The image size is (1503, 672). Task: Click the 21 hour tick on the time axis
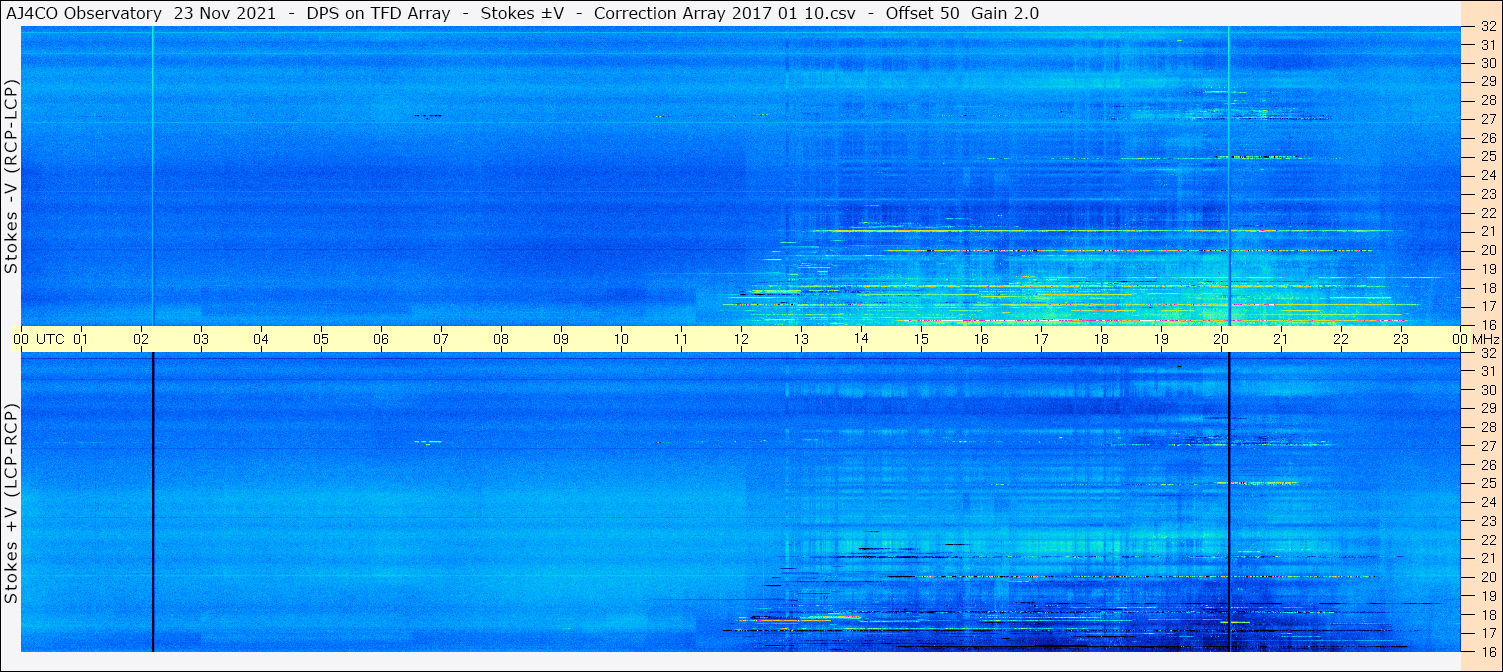tap(1281, 339)
